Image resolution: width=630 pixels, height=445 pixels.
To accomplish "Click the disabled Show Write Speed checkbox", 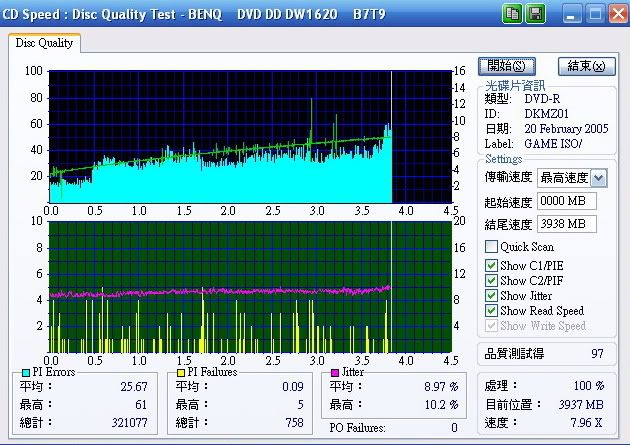I will tap(491, 325).
